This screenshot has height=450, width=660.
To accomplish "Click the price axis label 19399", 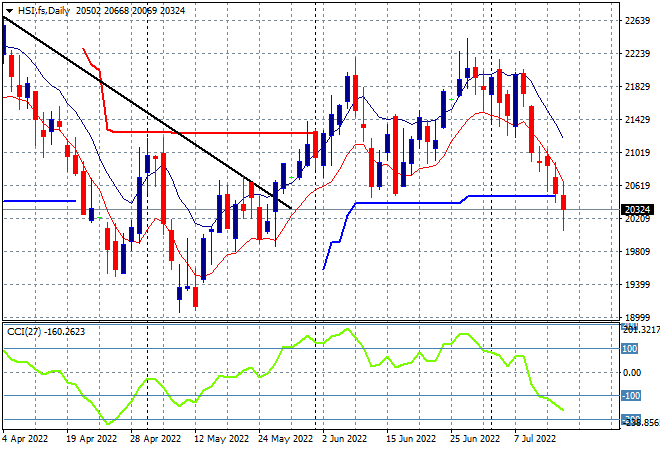I will 637,285.
